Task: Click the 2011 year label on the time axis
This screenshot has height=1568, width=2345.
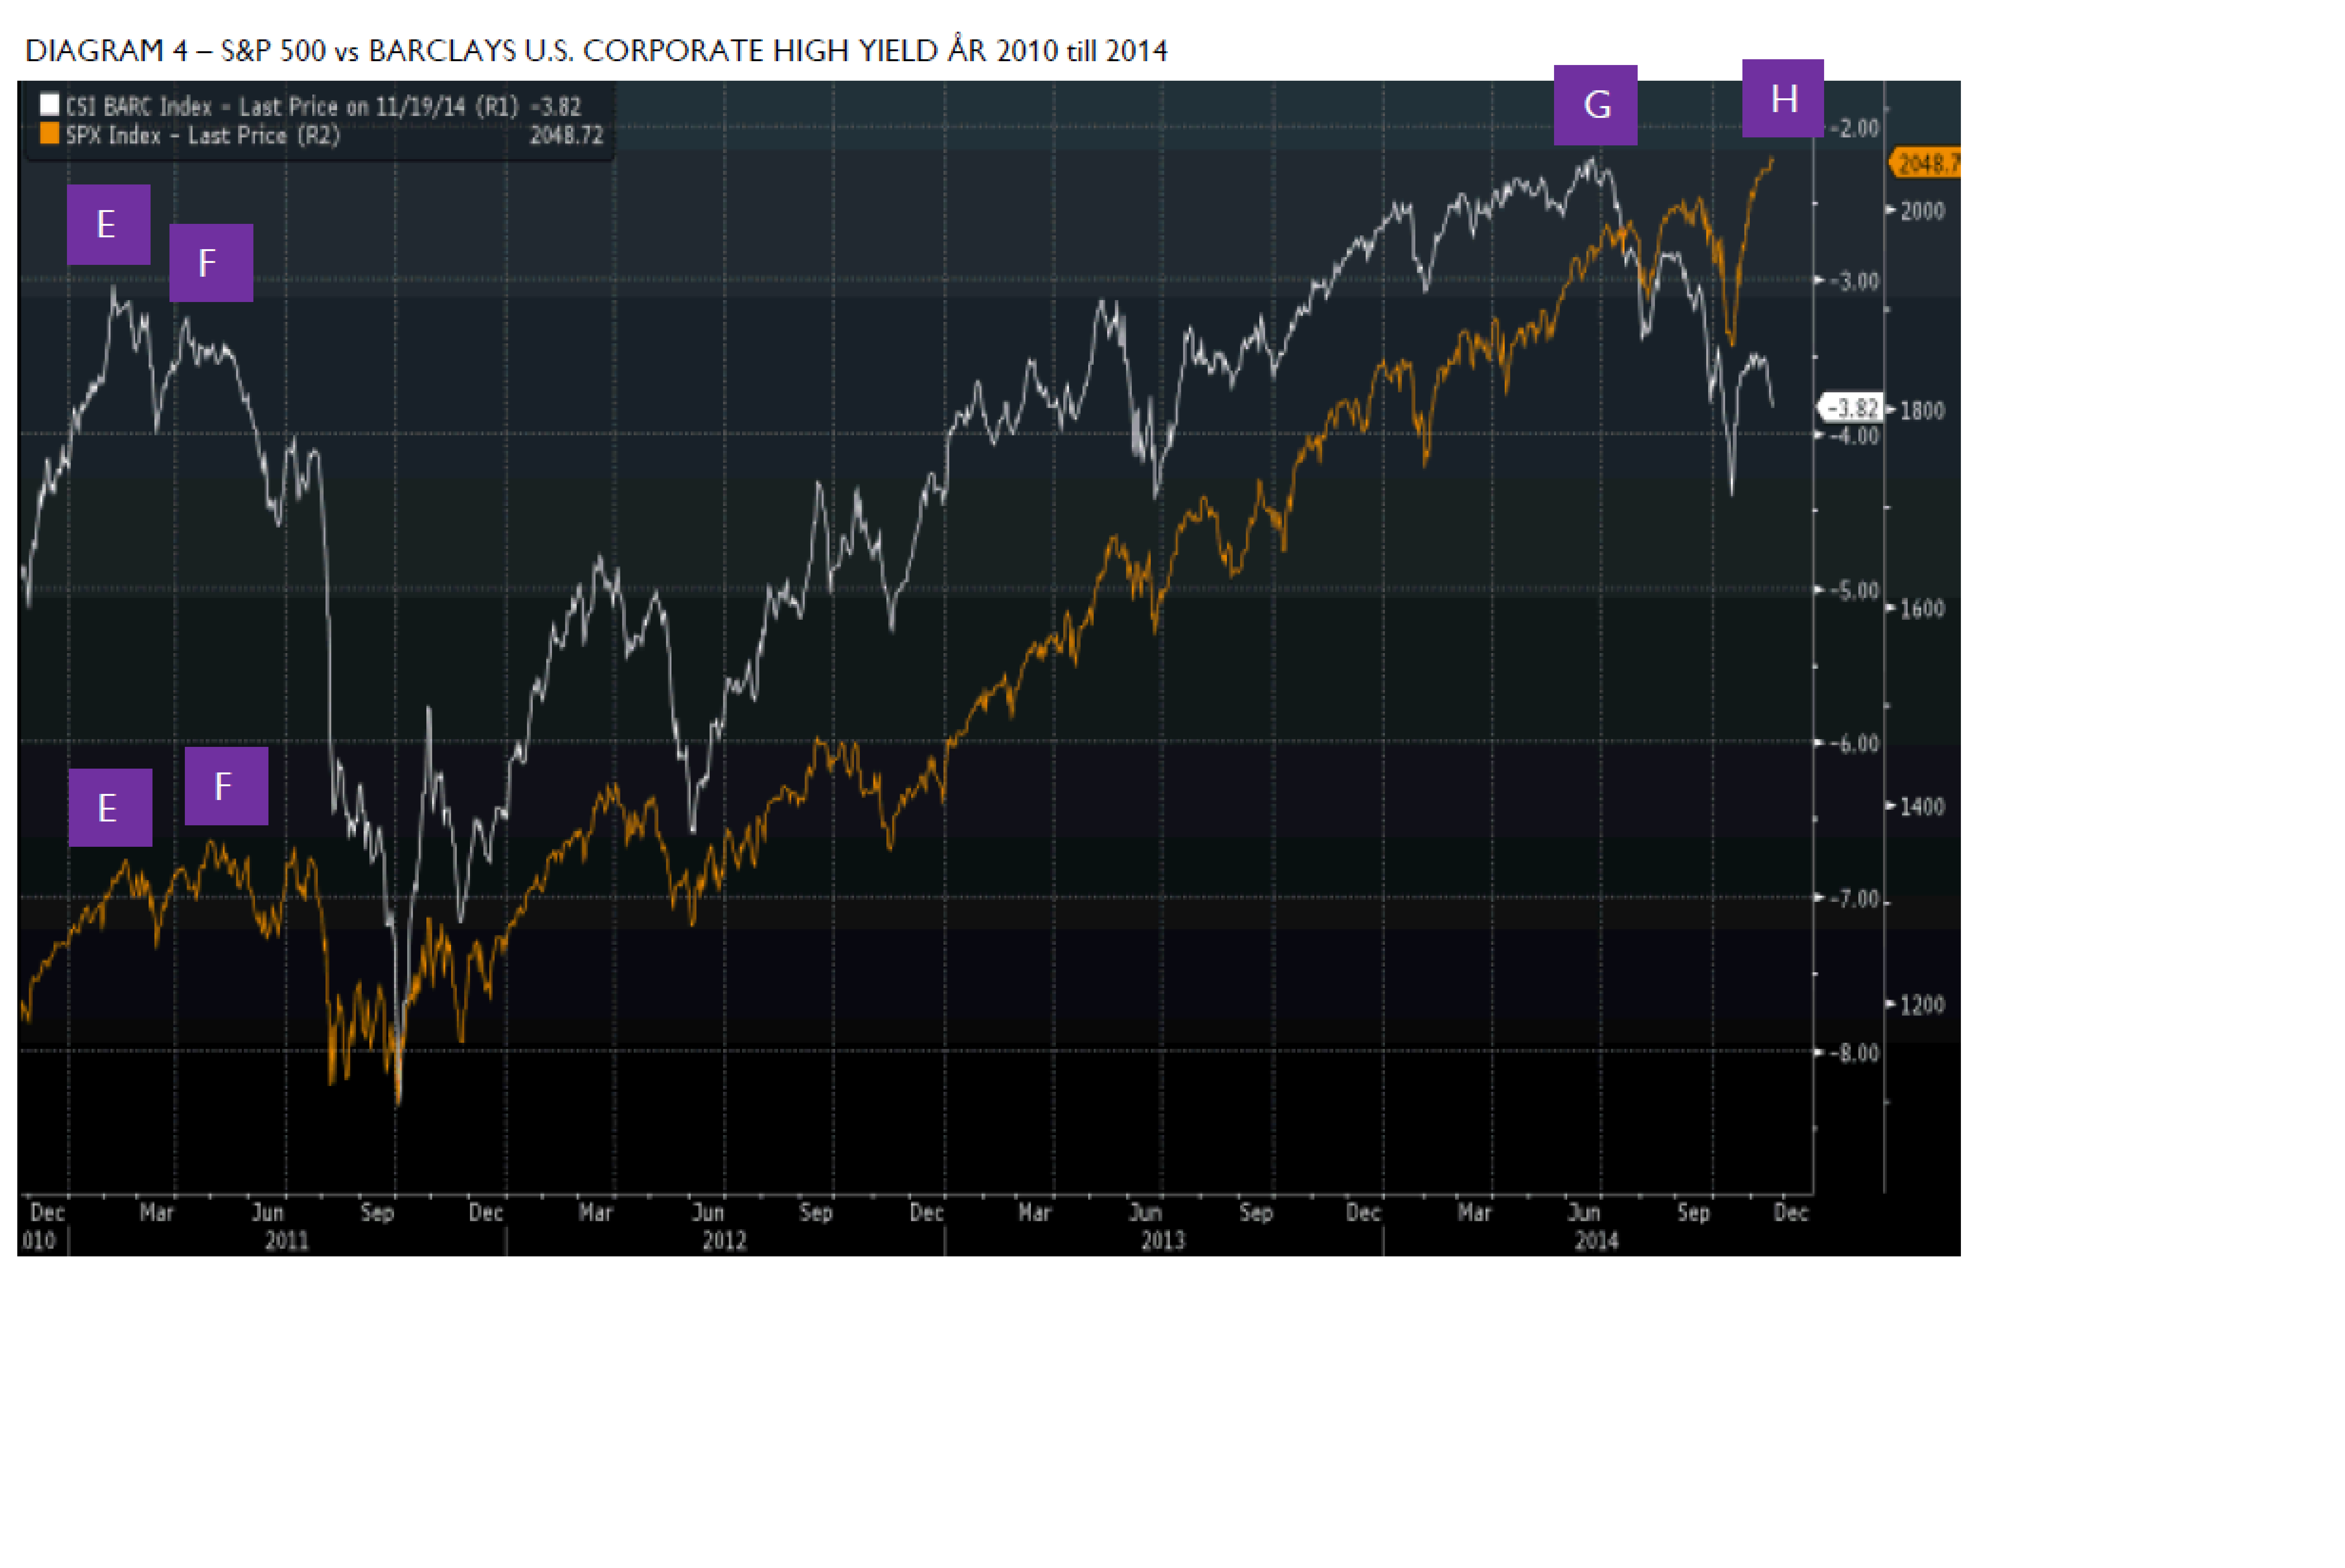Action: click(x=287, y=1241)
